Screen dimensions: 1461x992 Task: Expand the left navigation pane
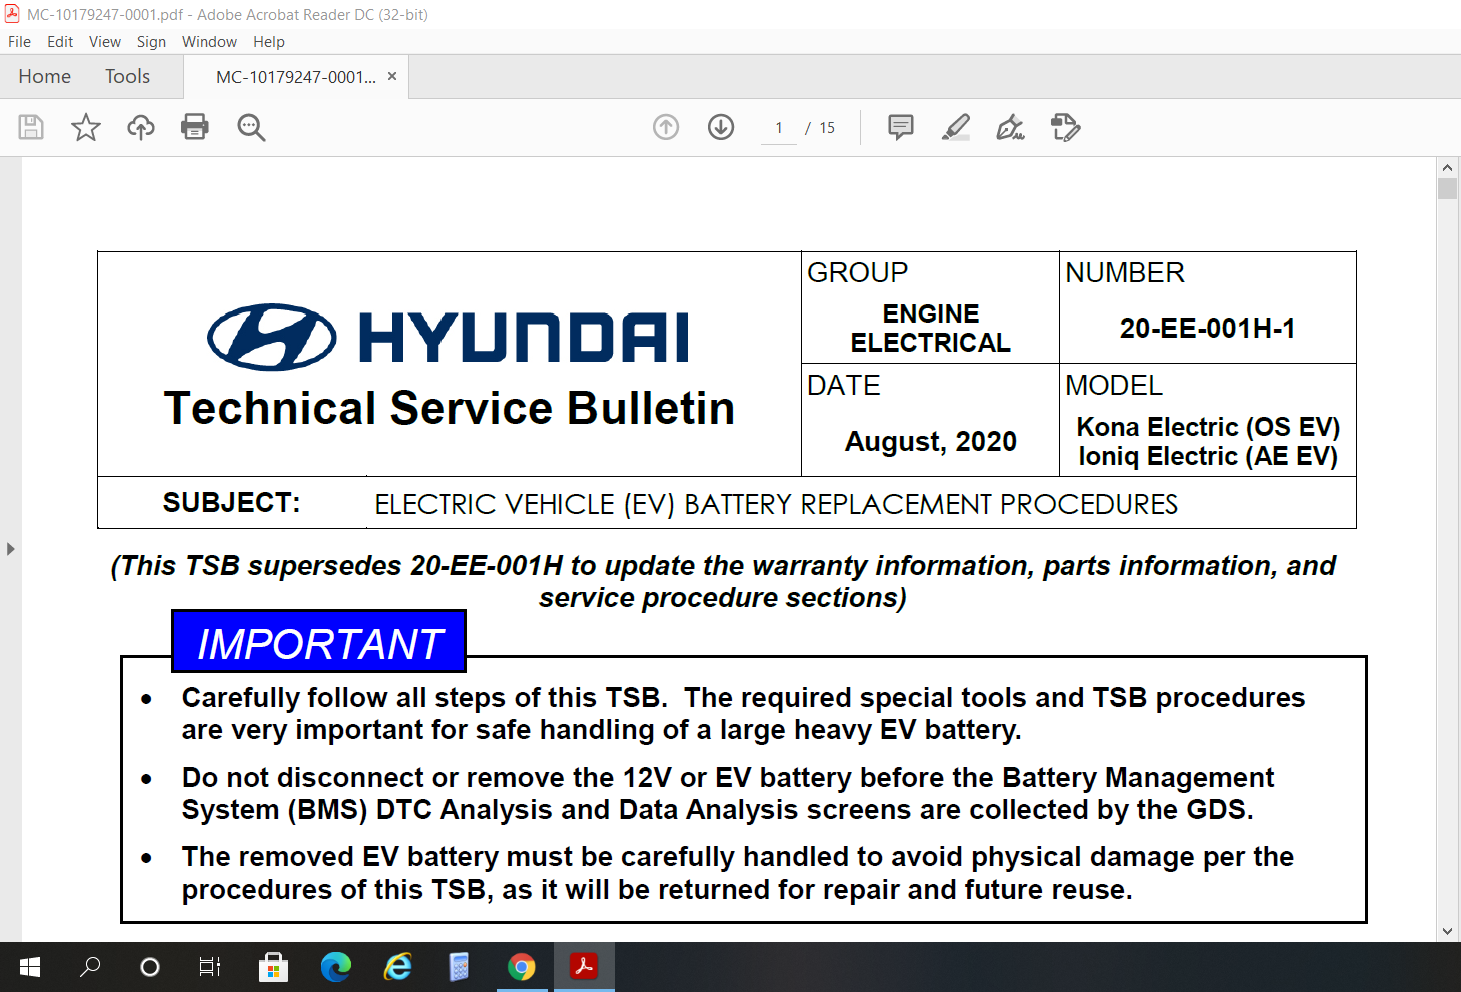click(10, 549)
